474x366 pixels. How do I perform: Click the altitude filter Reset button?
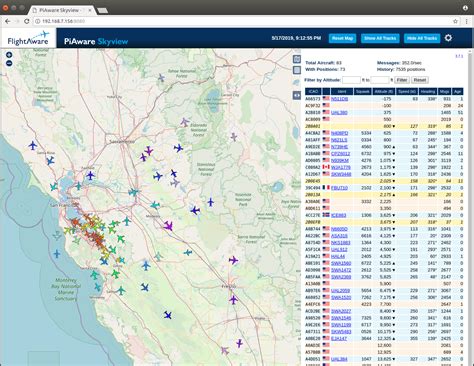tap(420, 80)
